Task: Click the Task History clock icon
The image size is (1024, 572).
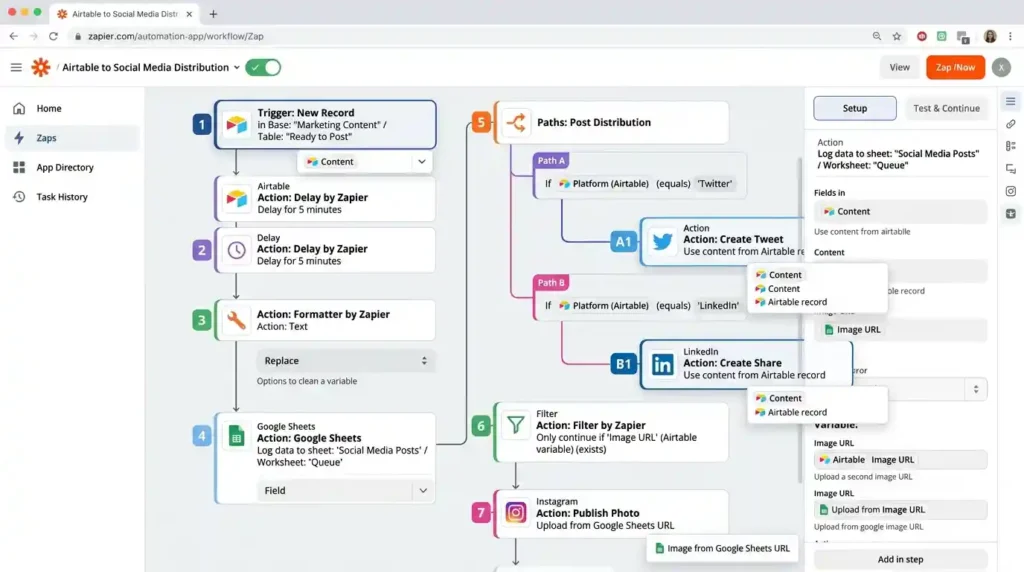Action: click(x=19, y=197)
